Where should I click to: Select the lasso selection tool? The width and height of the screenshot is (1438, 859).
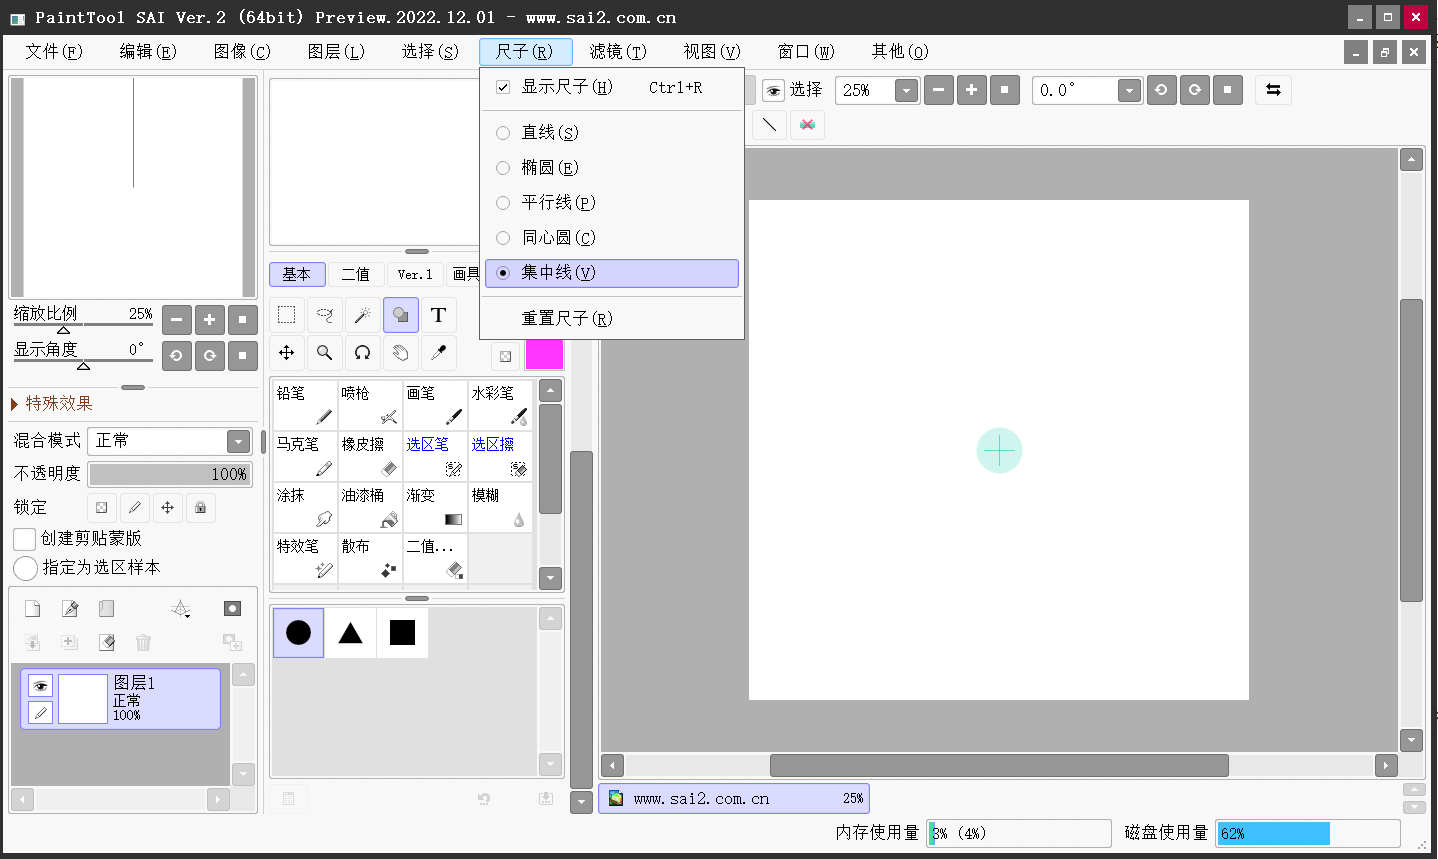pos(325,315)
